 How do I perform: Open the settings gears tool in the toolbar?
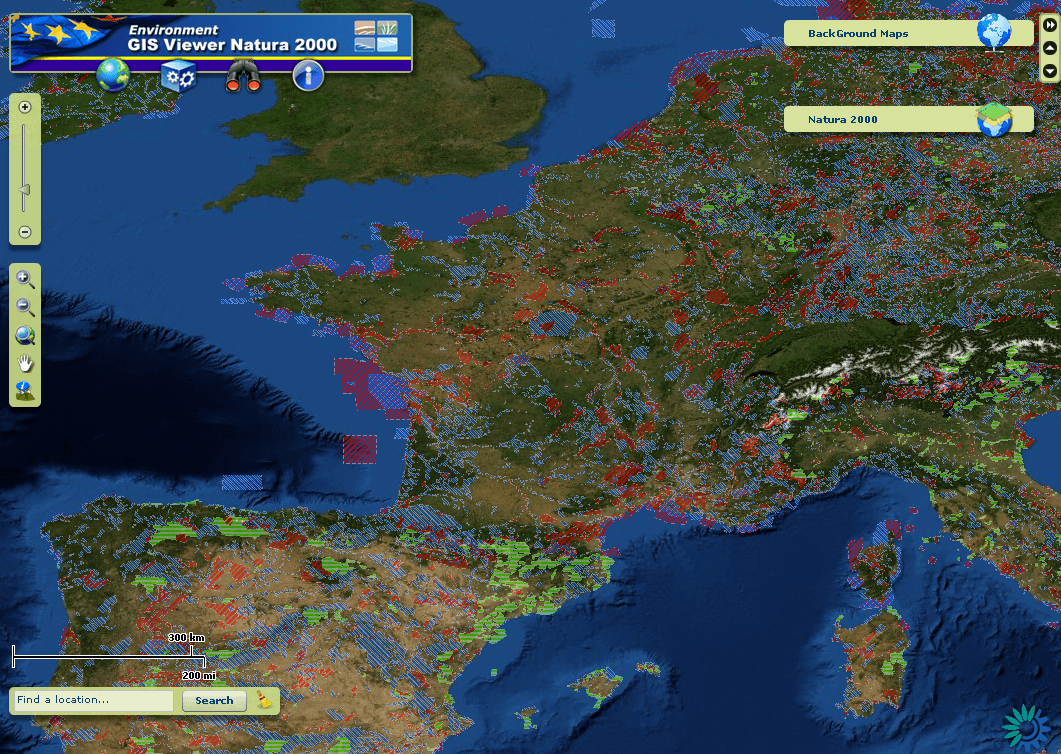coord(178,75)
